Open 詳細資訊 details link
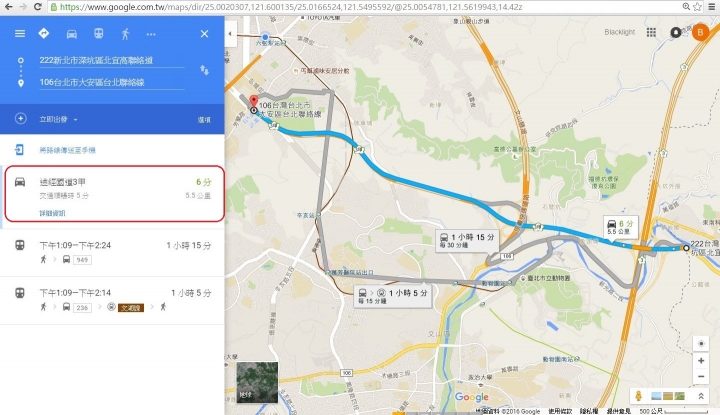The width and height of the screenshot is (720, 415). pyautogui.click(x=52, y=213)
